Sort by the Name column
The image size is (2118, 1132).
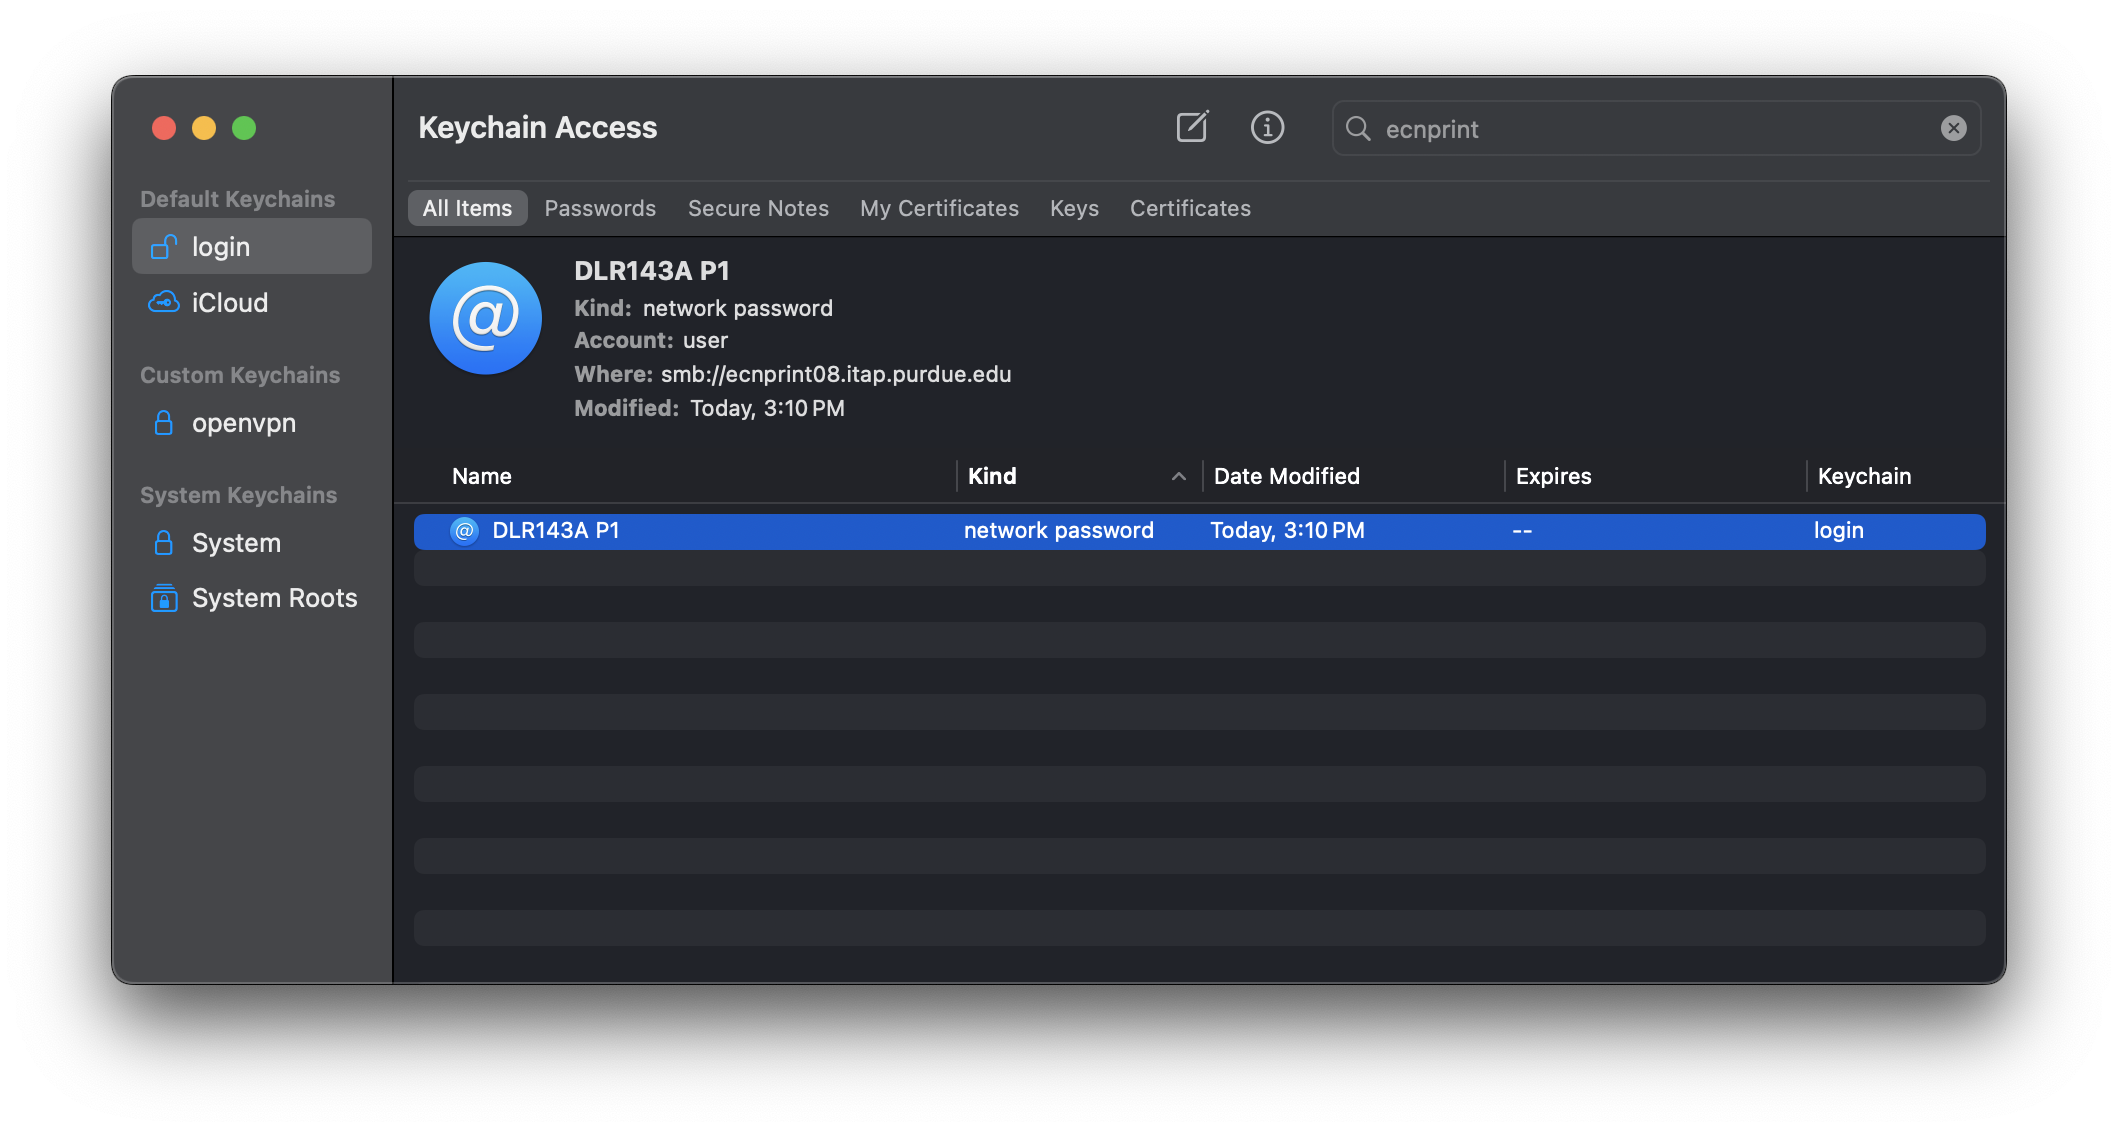pos(482,477)
